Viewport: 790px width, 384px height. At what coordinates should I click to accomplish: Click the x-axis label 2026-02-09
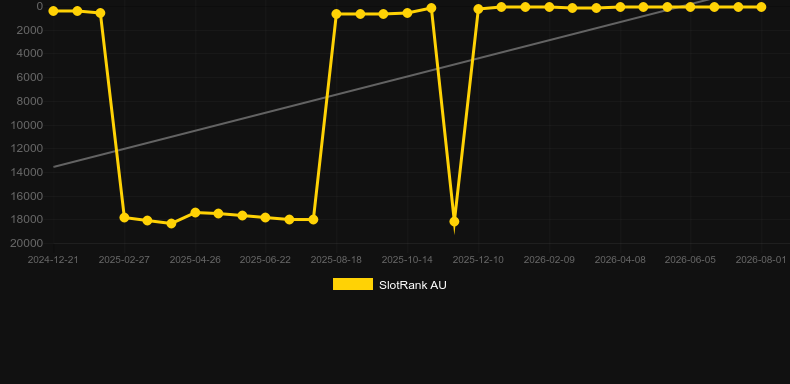pos(549,260)
